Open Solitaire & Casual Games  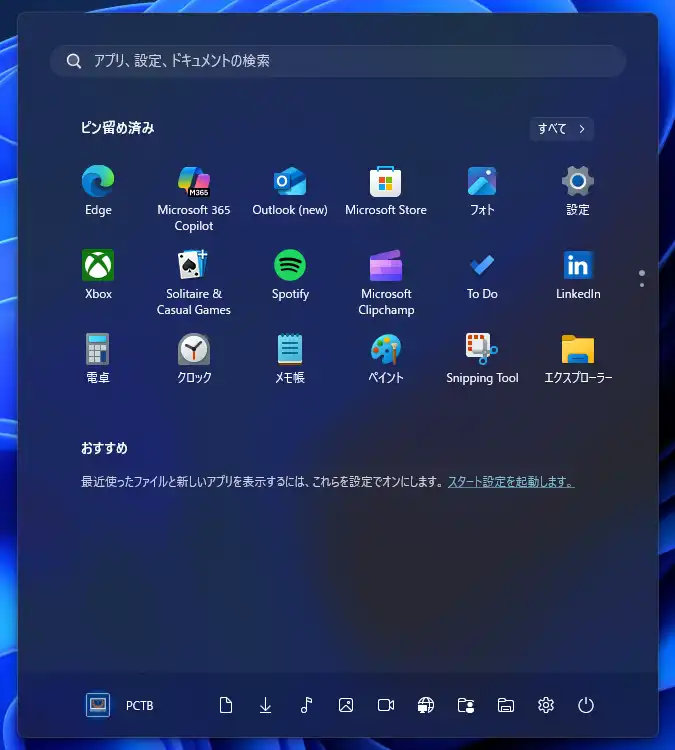(x=194, y=282)
